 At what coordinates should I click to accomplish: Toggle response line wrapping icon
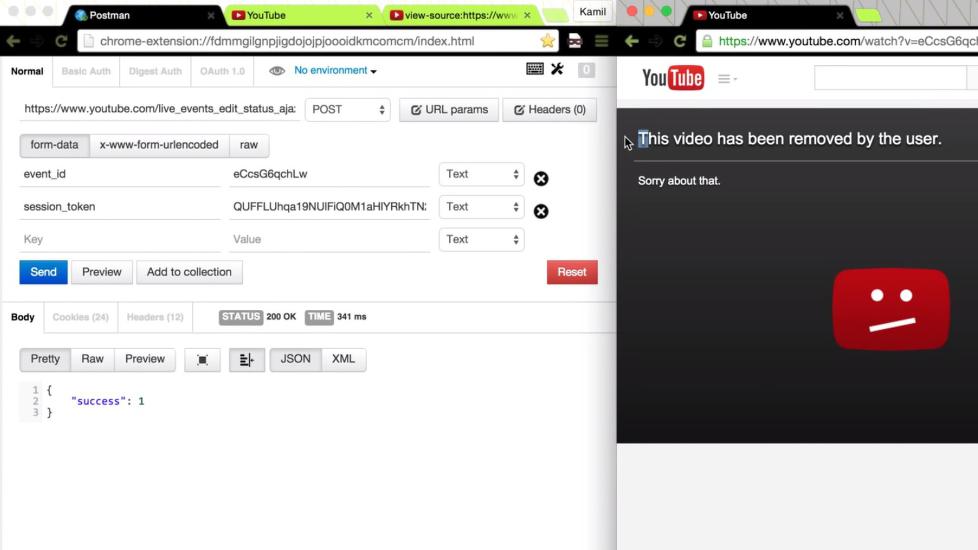[x=246, y=360]
